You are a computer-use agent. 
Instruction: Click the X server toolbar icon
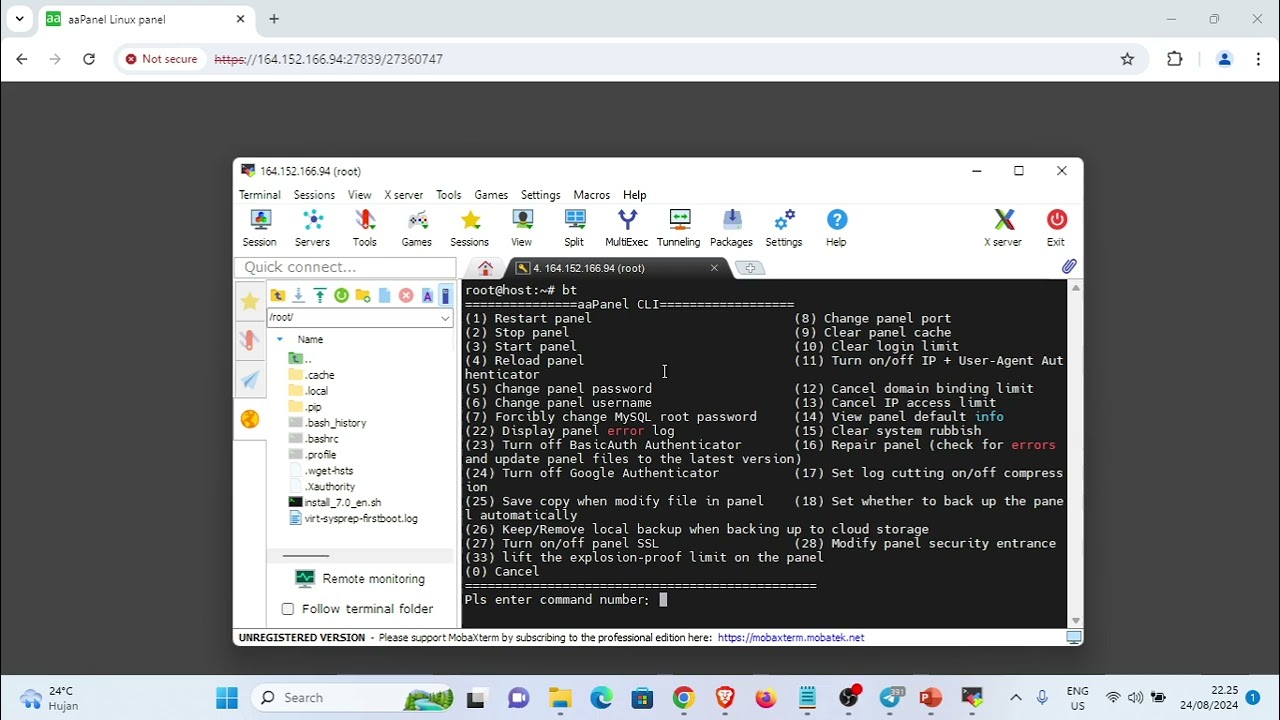1003,228
